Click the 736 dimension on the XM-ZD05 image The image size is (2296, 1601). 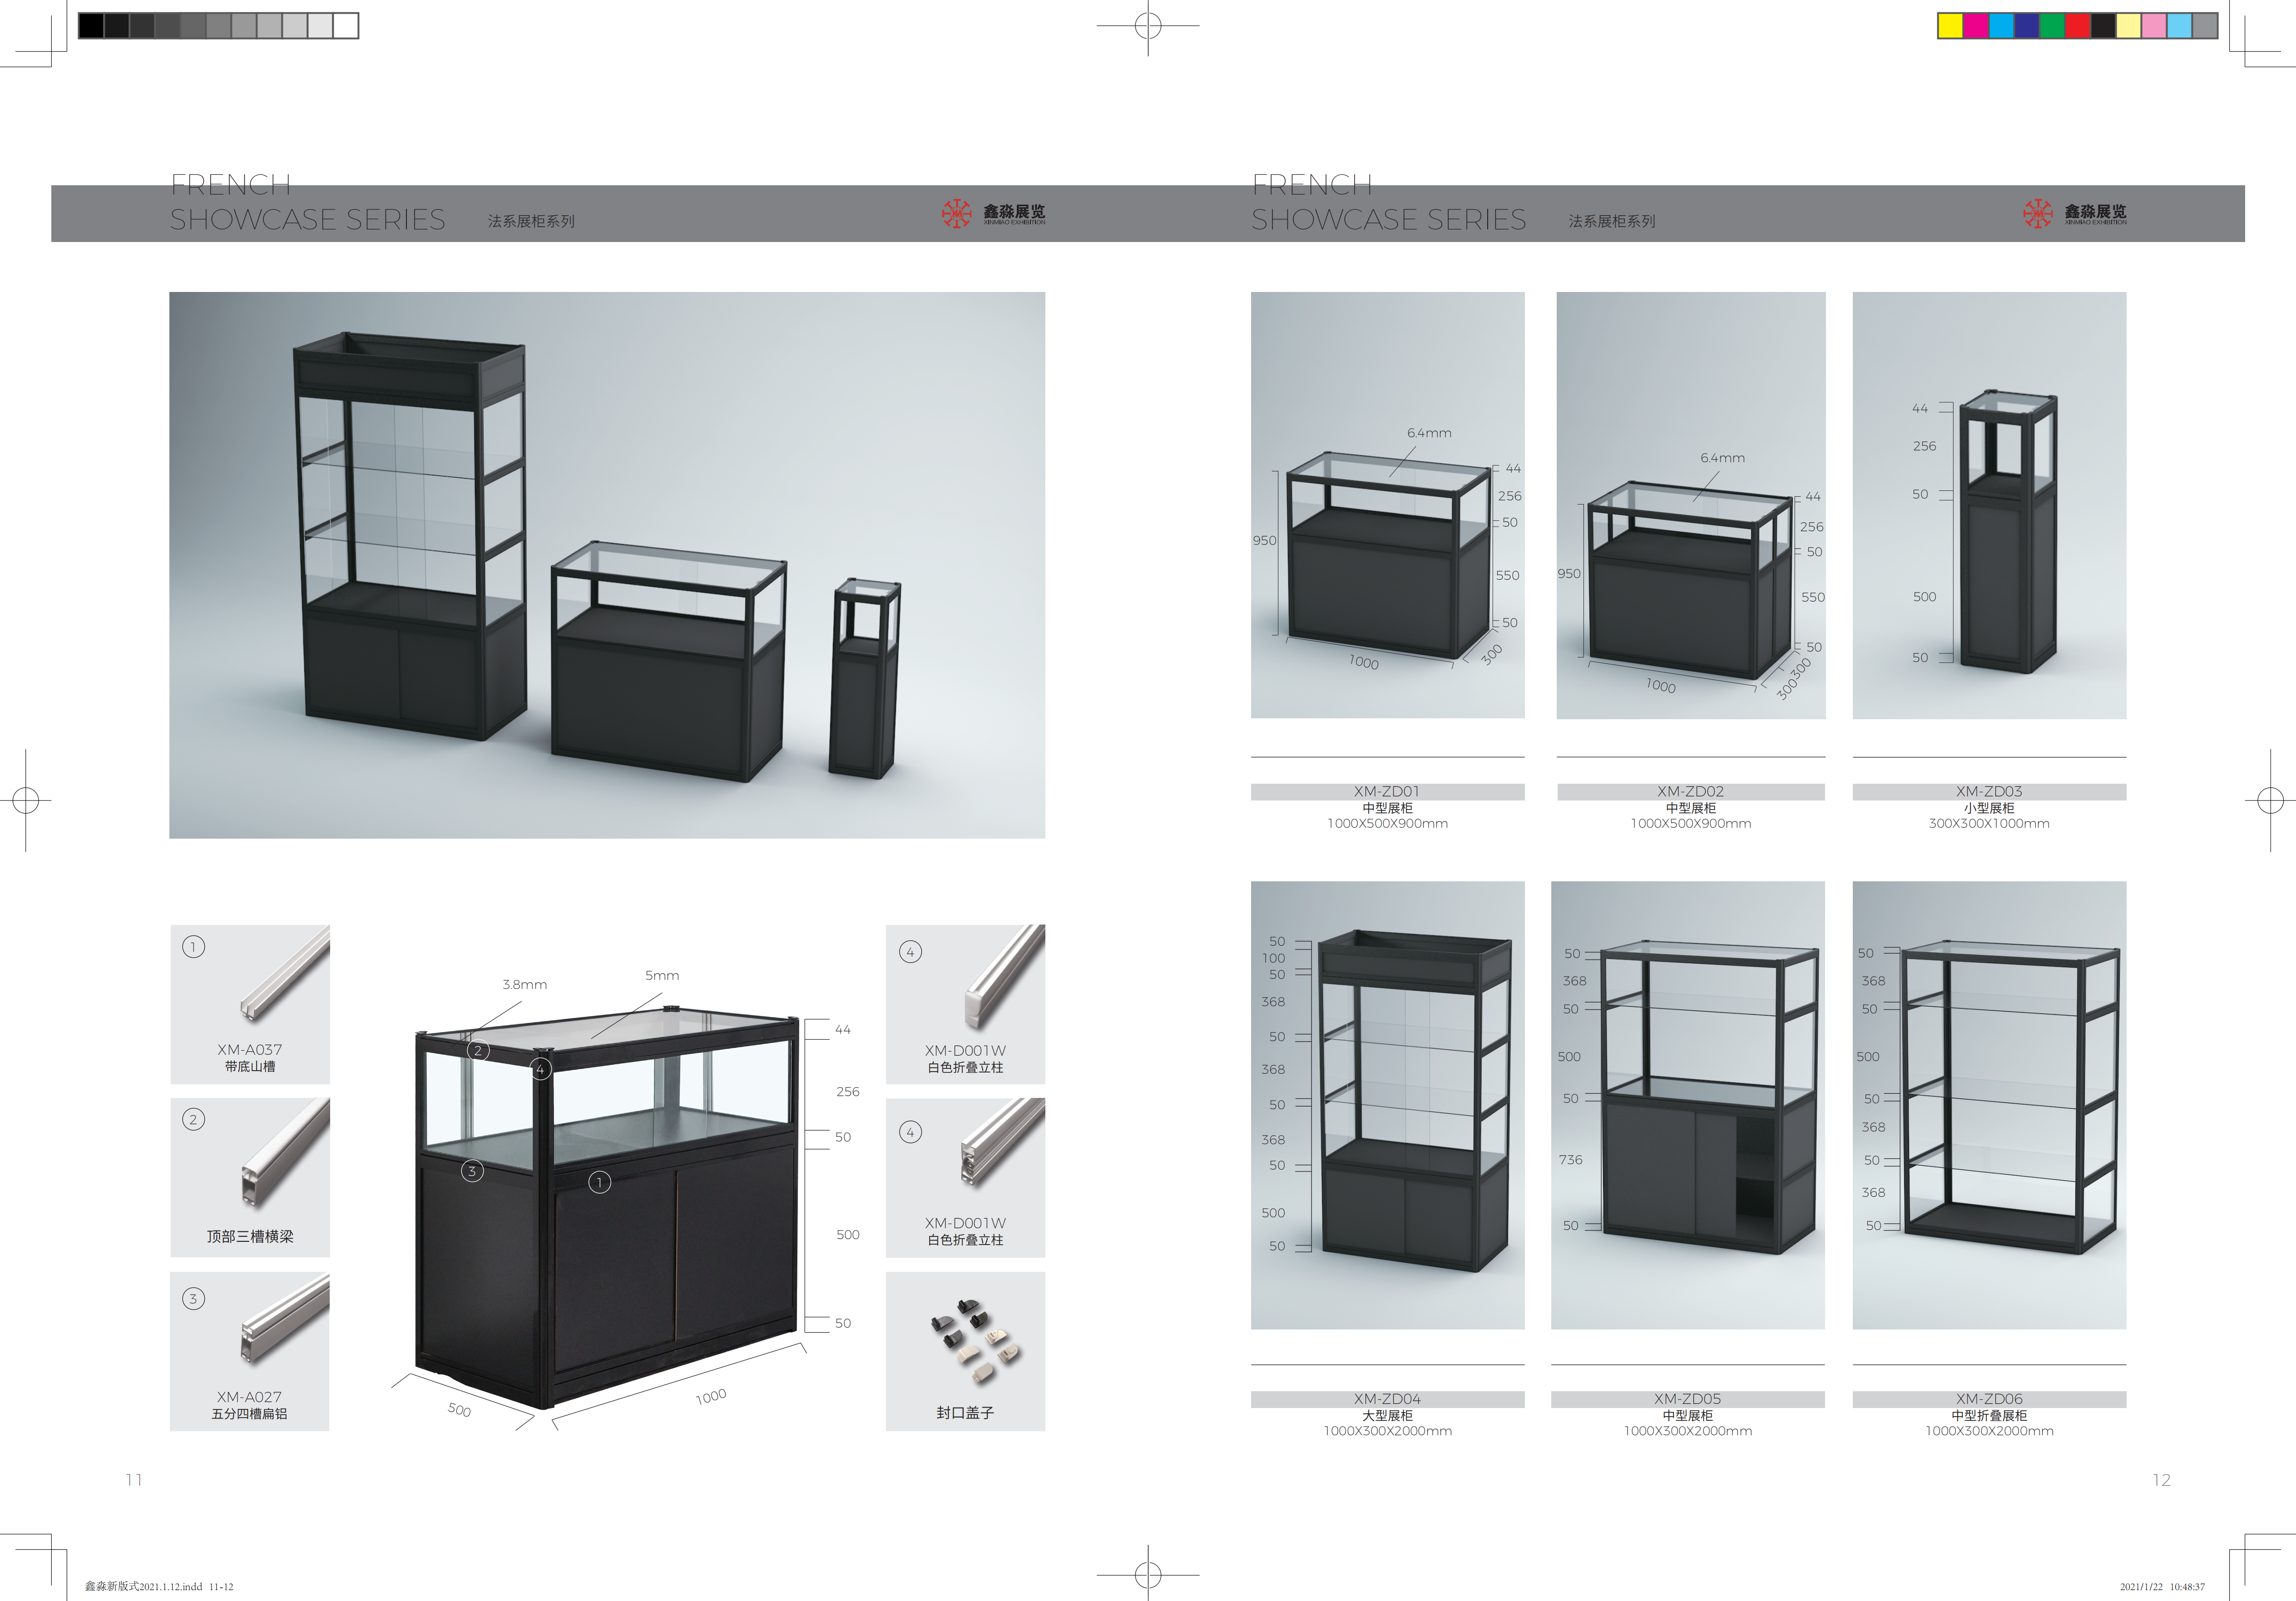coord(1571,1160)
